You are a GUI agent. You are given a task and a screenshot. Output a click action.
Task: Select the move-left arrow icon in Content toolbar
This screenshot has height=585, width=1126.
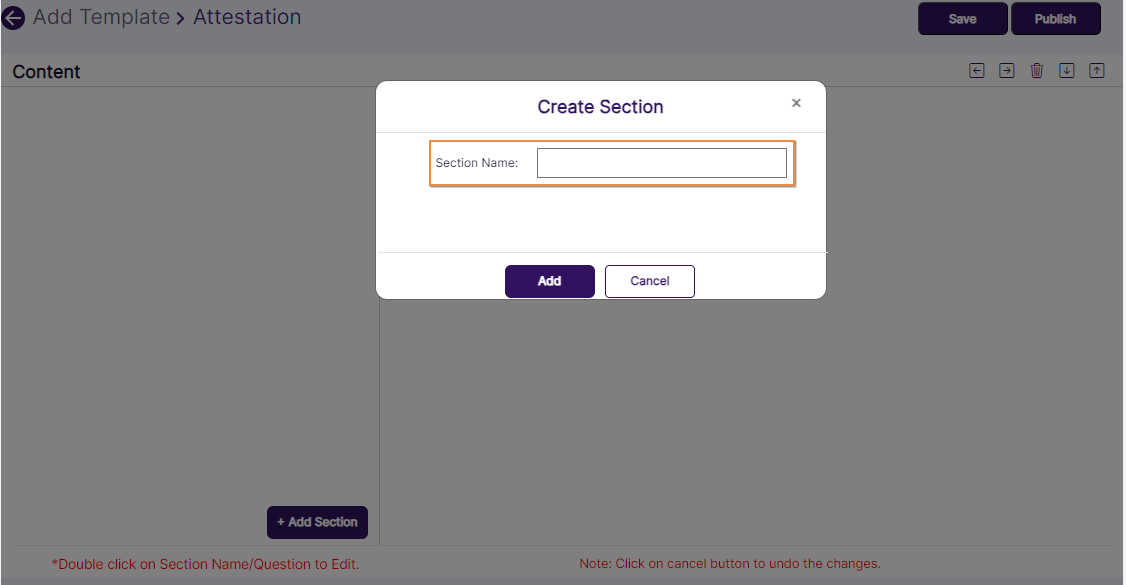coord(977,70)
